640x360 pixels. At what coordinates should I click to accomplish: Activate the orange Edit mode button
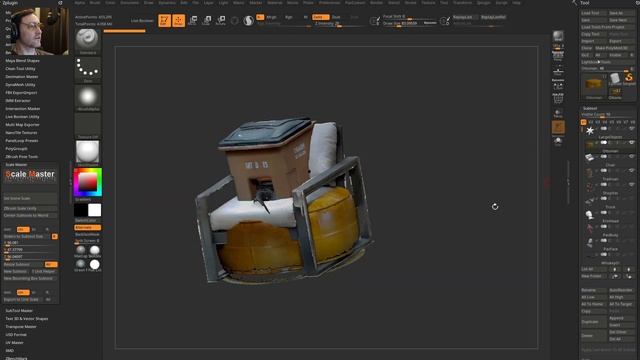coord(164,20)
